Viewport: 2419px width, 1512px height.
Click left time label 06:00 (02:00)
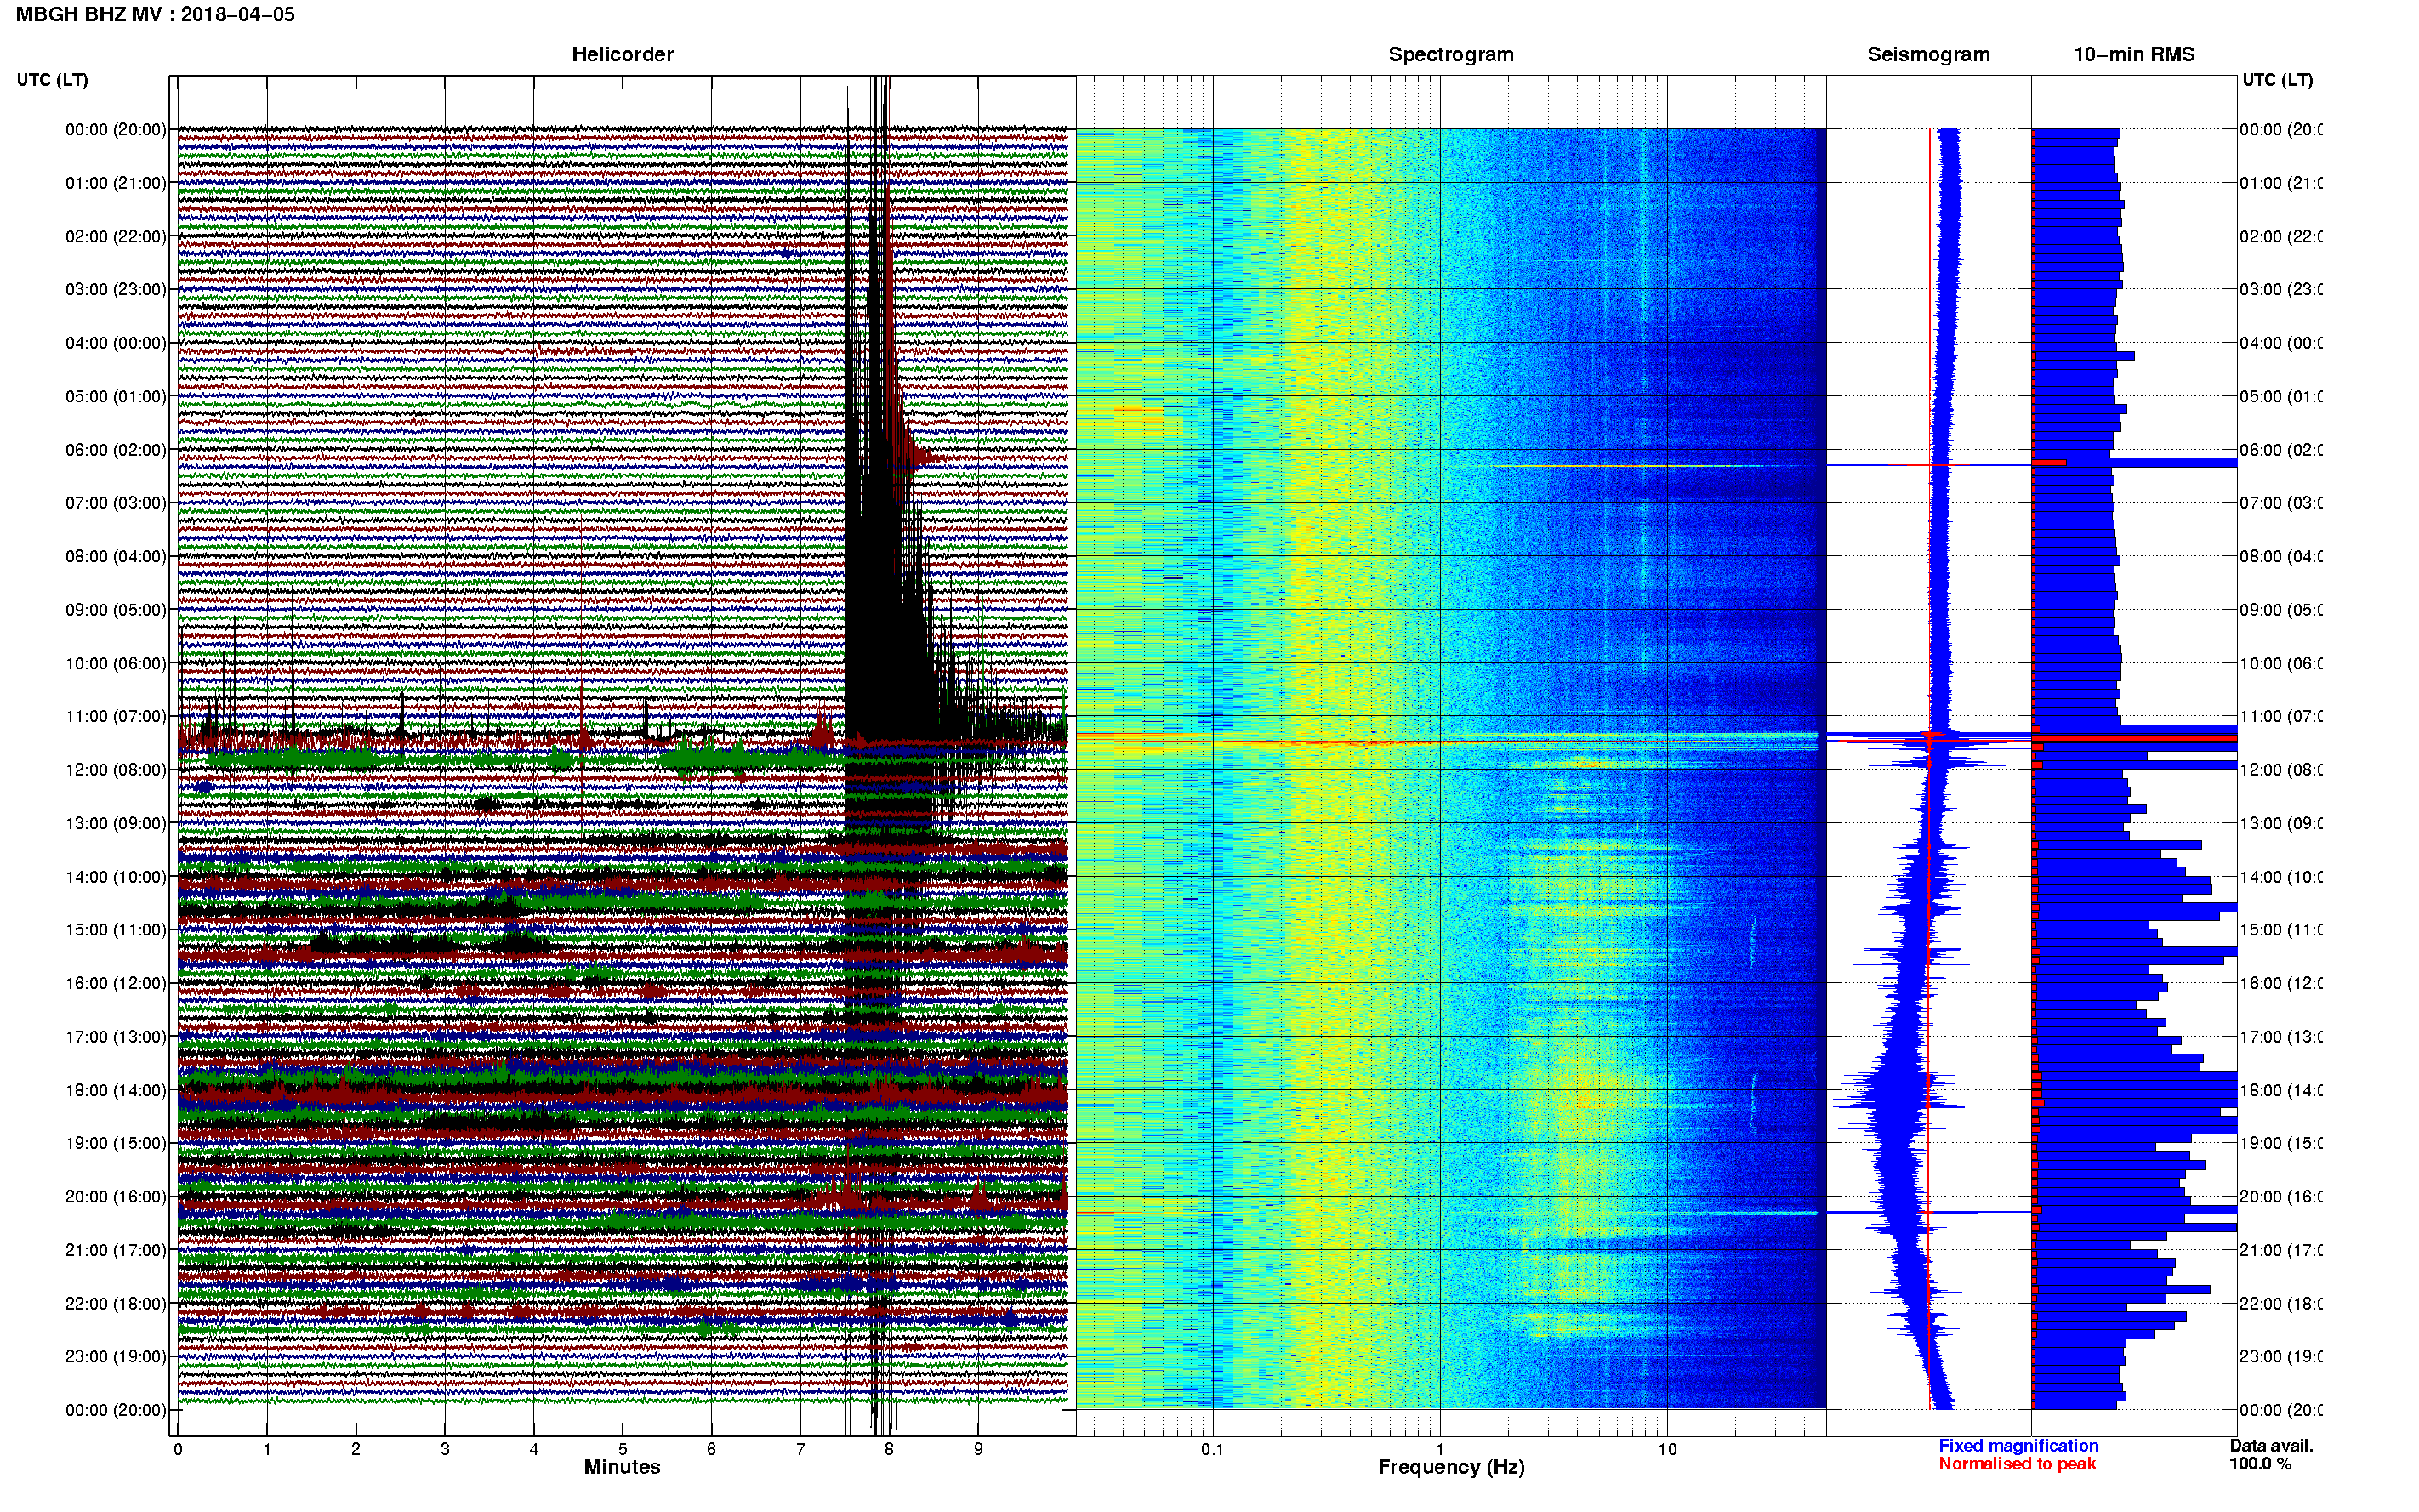tap(115, 450)
